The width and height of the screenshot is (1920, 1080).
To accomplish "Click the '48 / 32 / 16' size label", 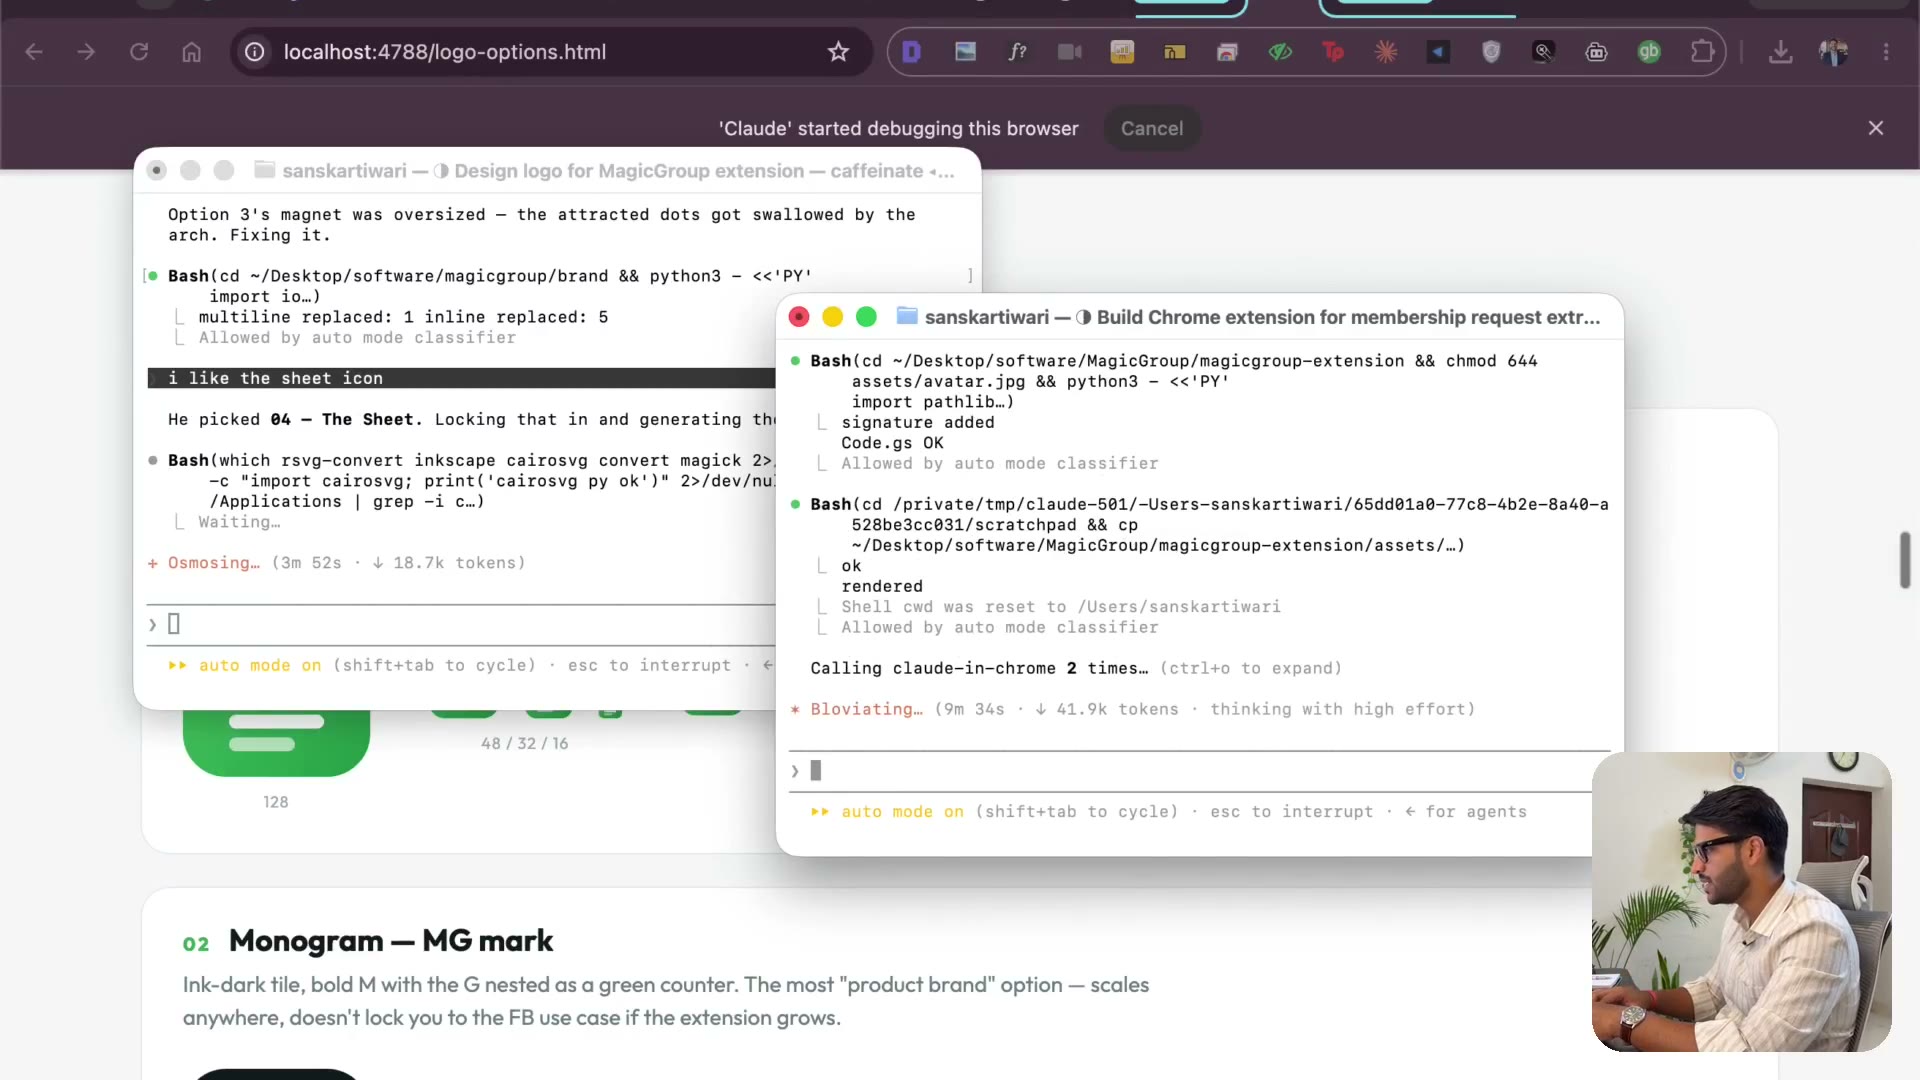I will [x=524, y=744].
